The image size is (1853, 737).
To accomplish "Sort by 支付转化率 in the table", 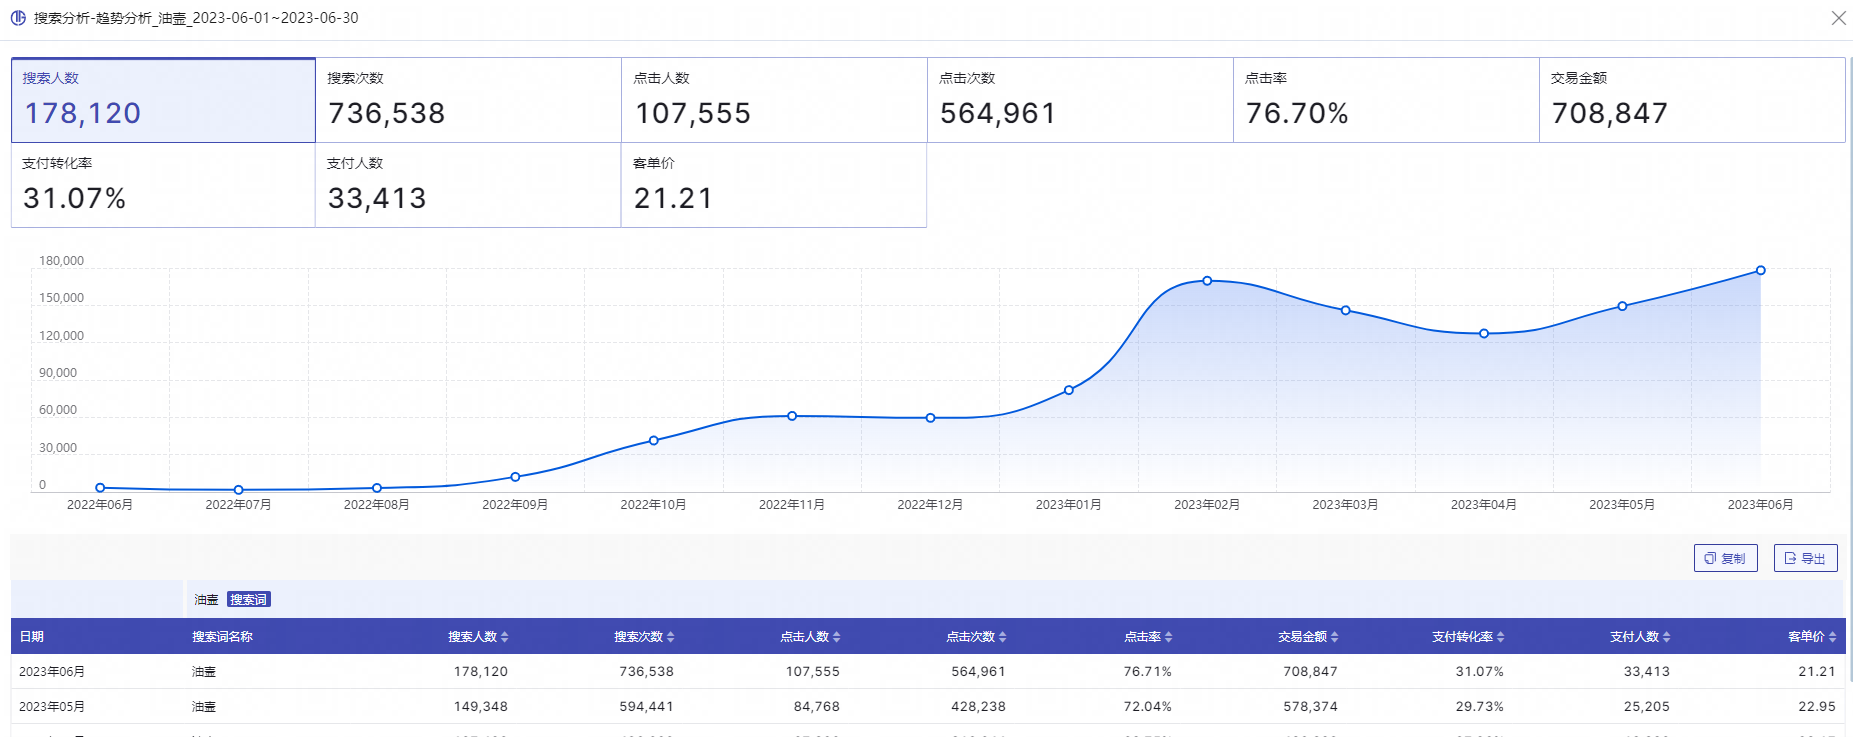I will [1501, 637].
